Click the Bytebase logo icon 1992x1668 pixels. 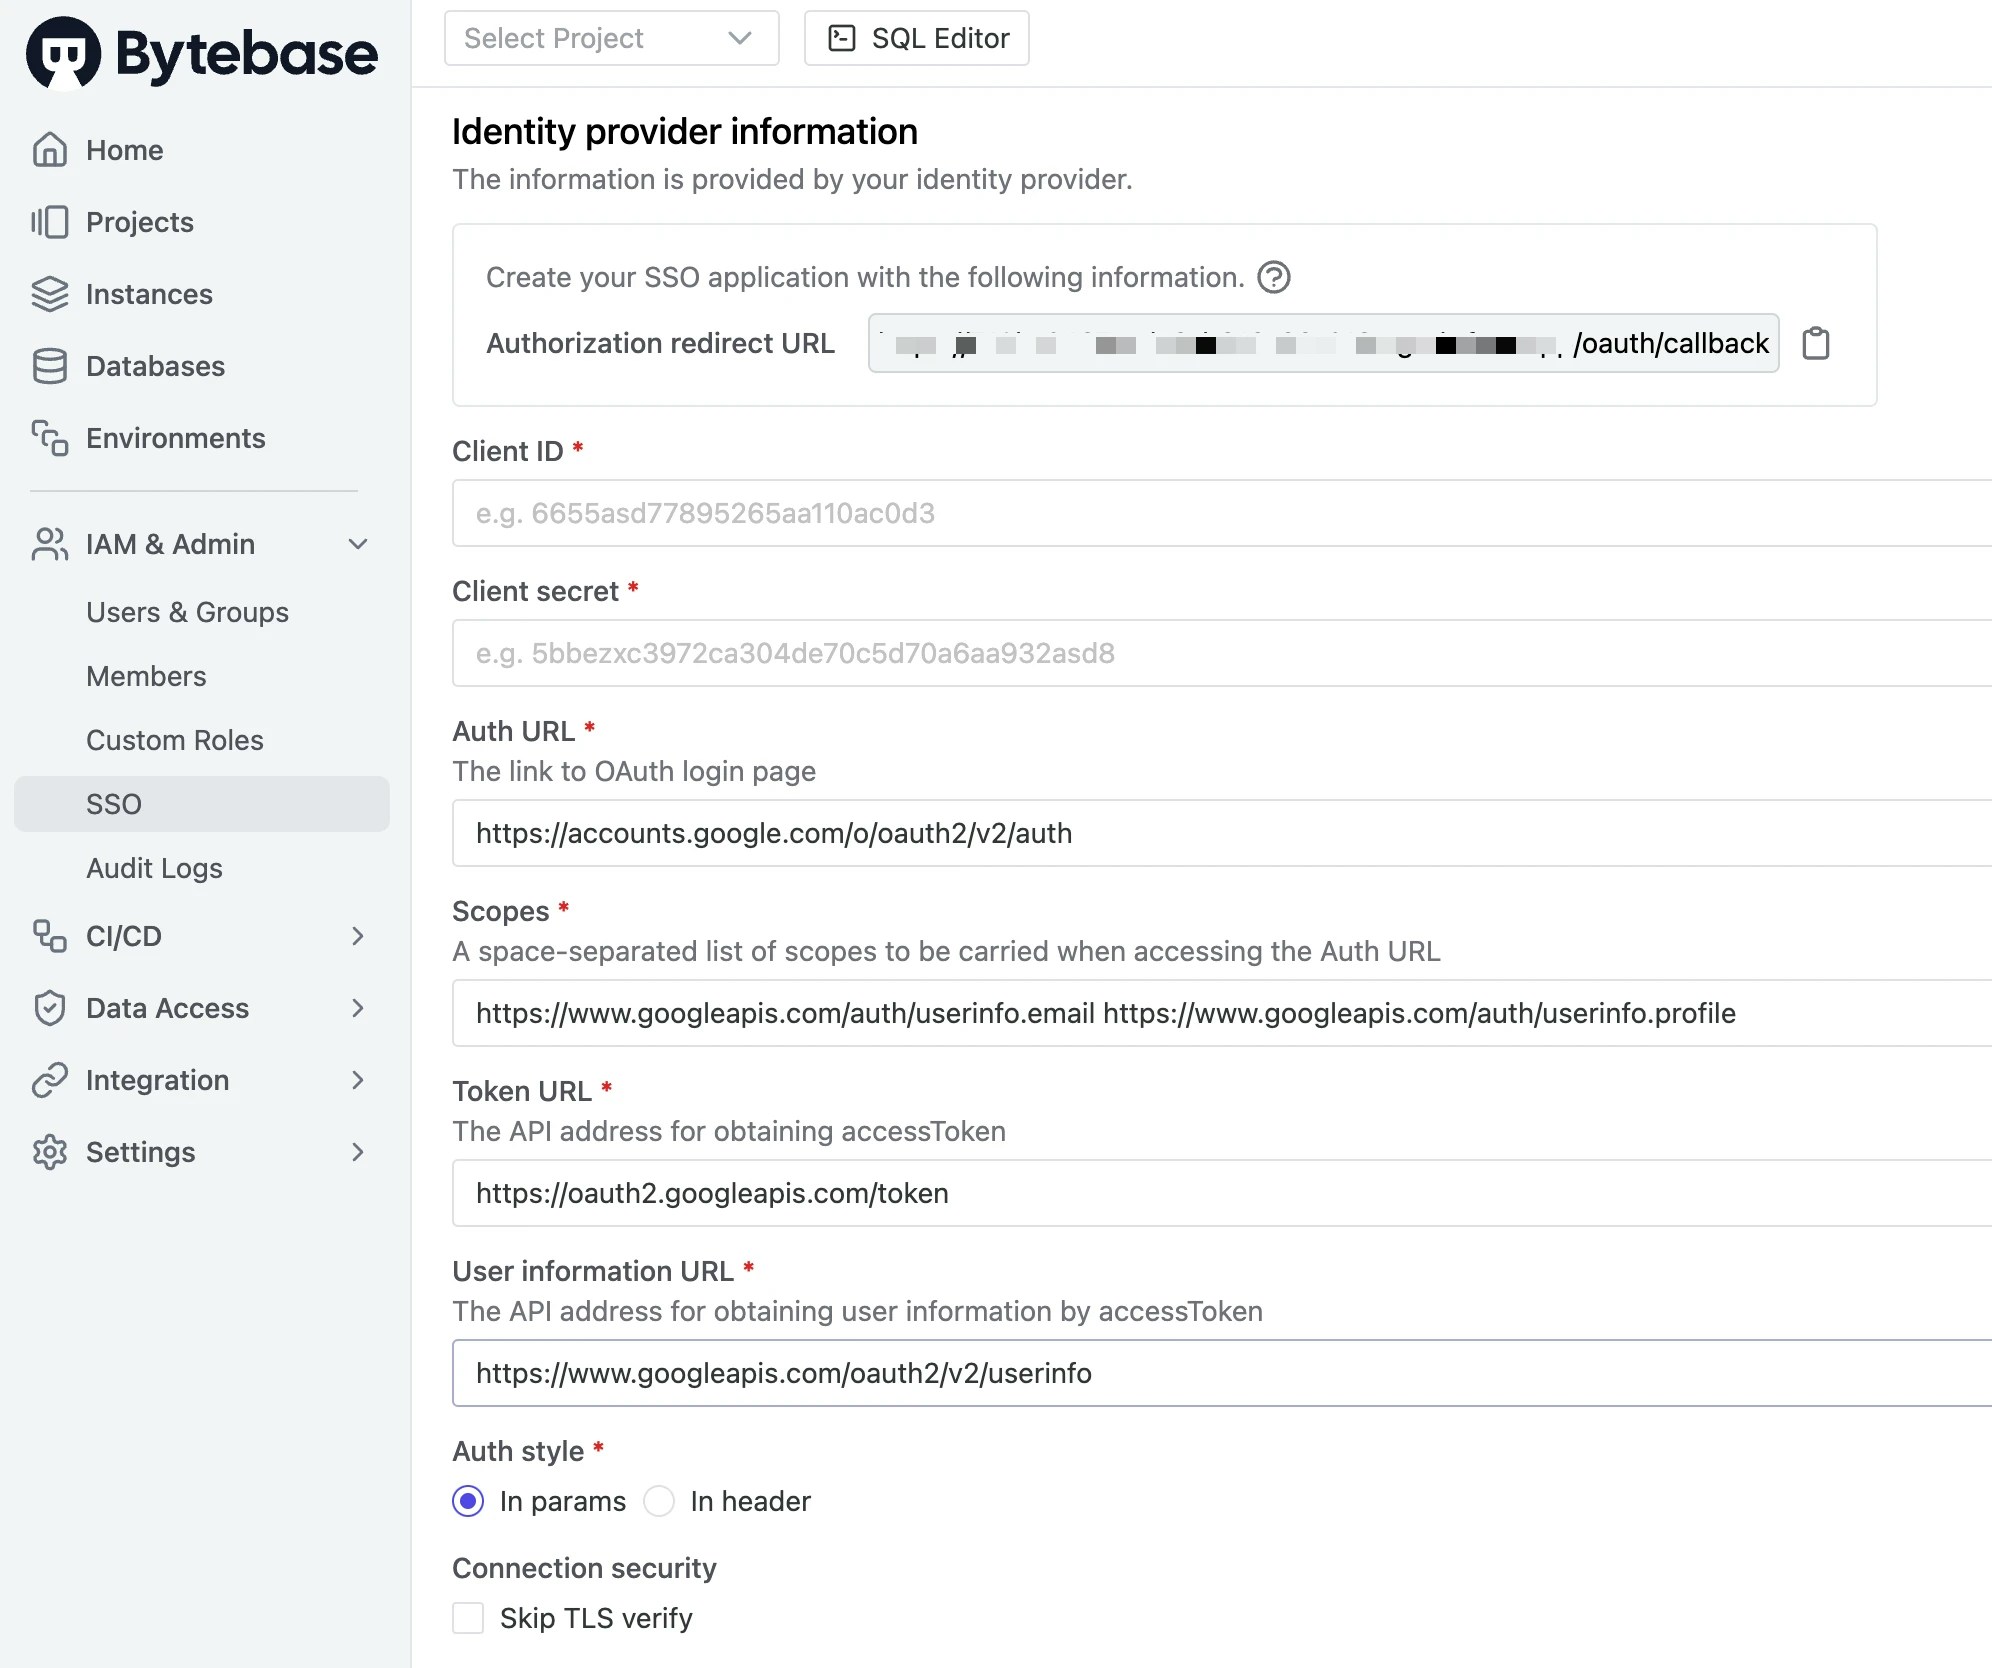[x=63, y=53]
